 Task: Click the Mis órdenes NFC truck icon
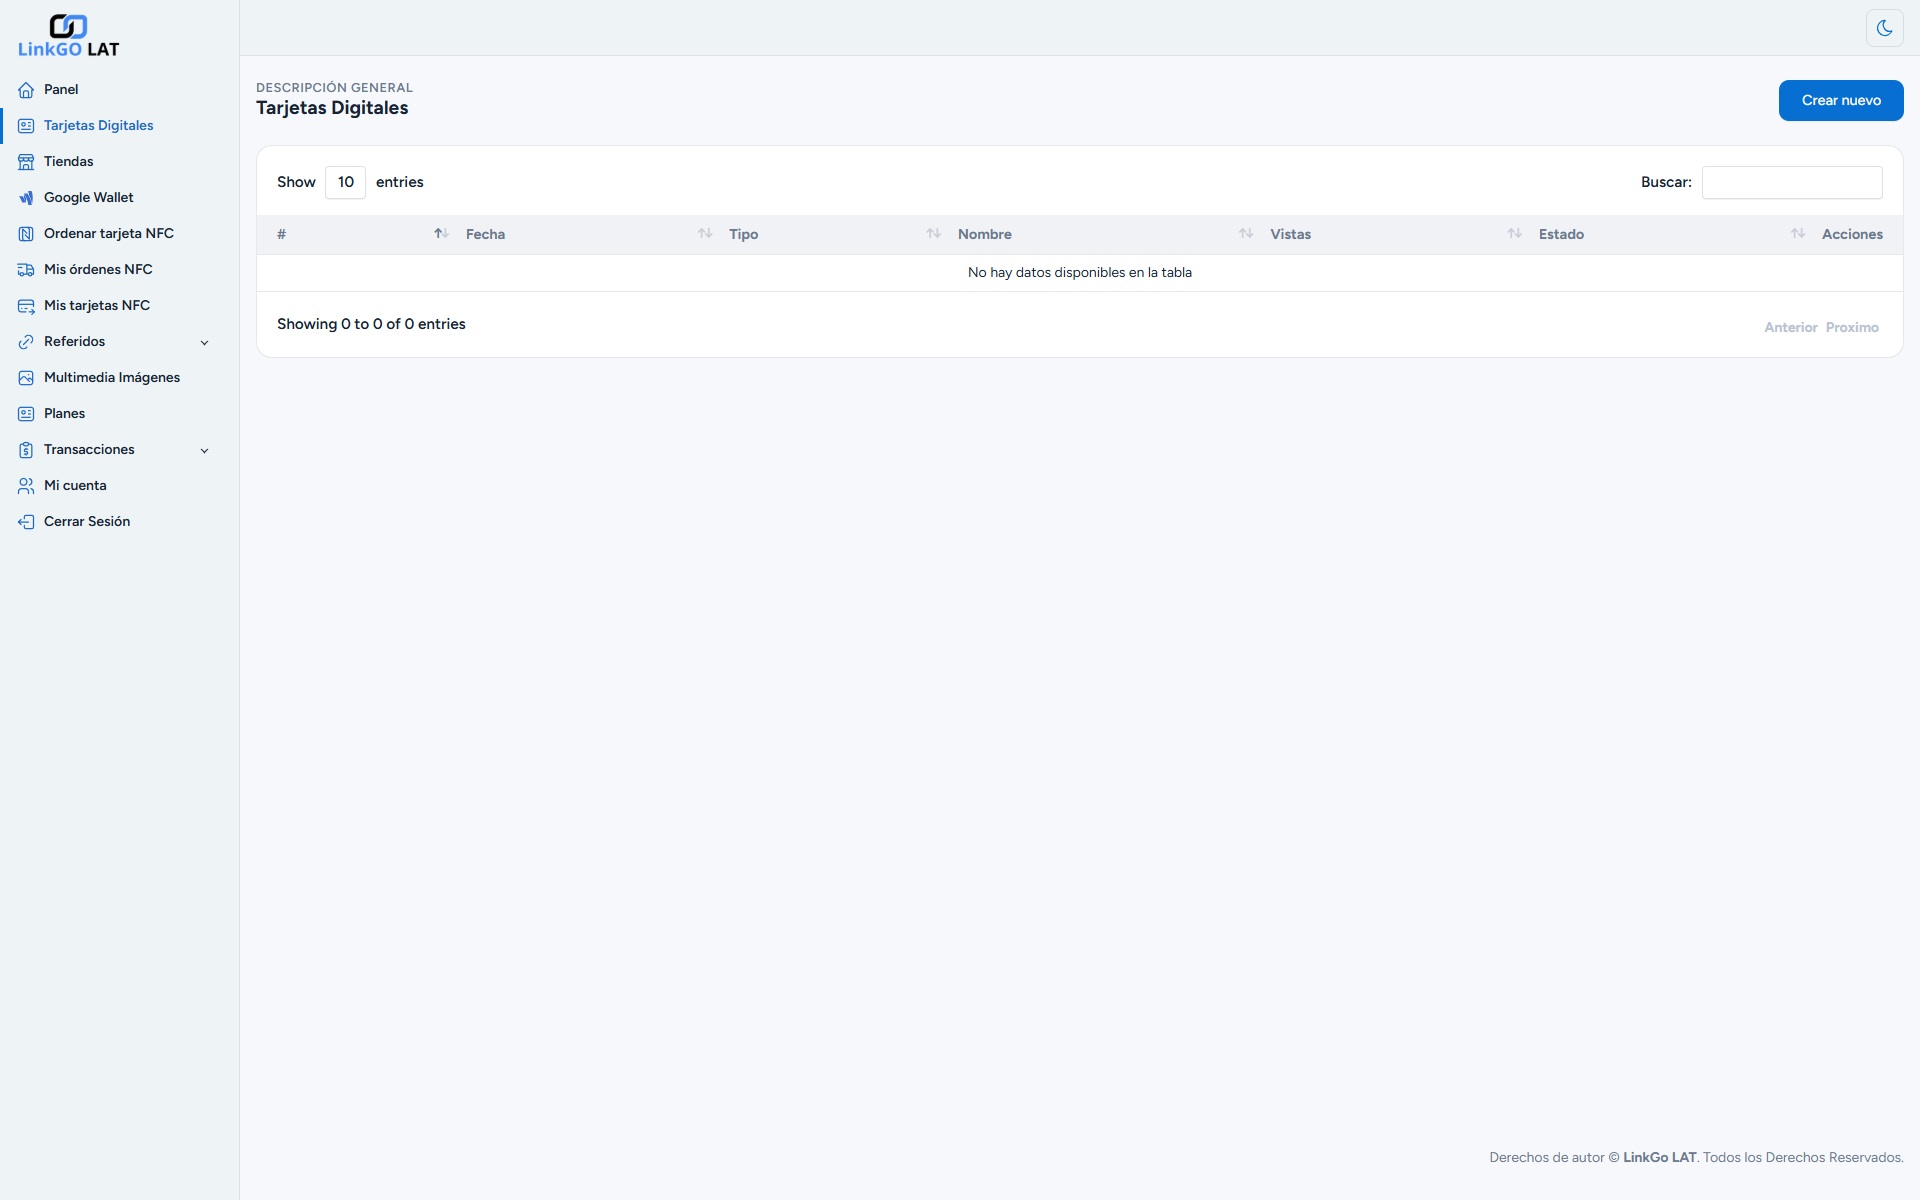point(26,270)
